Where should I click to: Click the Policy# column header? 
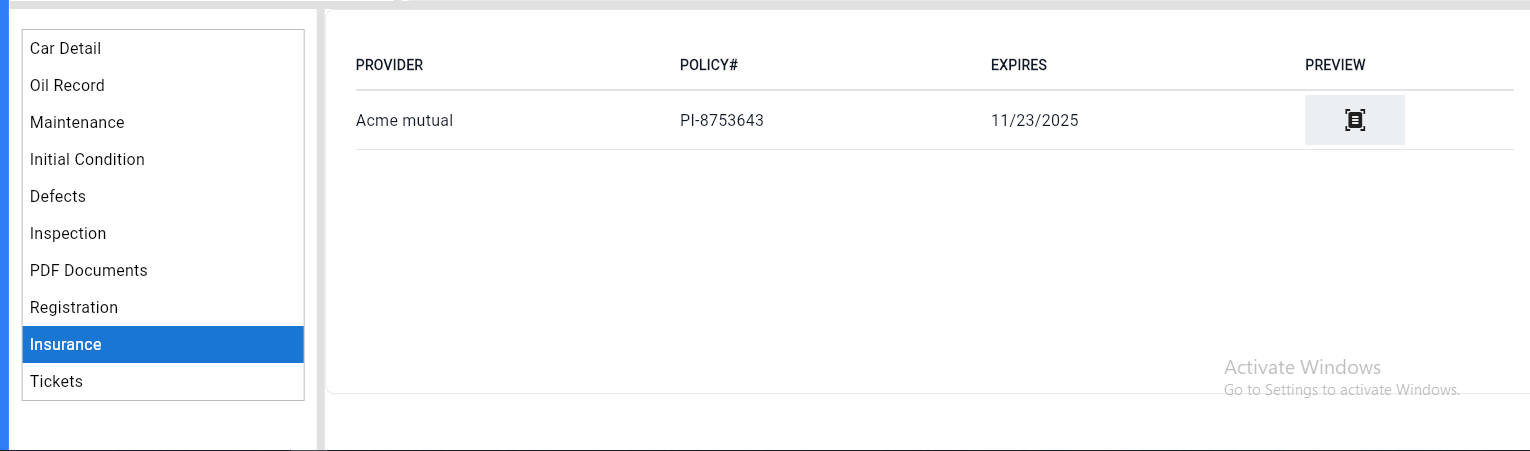point(708,65)
